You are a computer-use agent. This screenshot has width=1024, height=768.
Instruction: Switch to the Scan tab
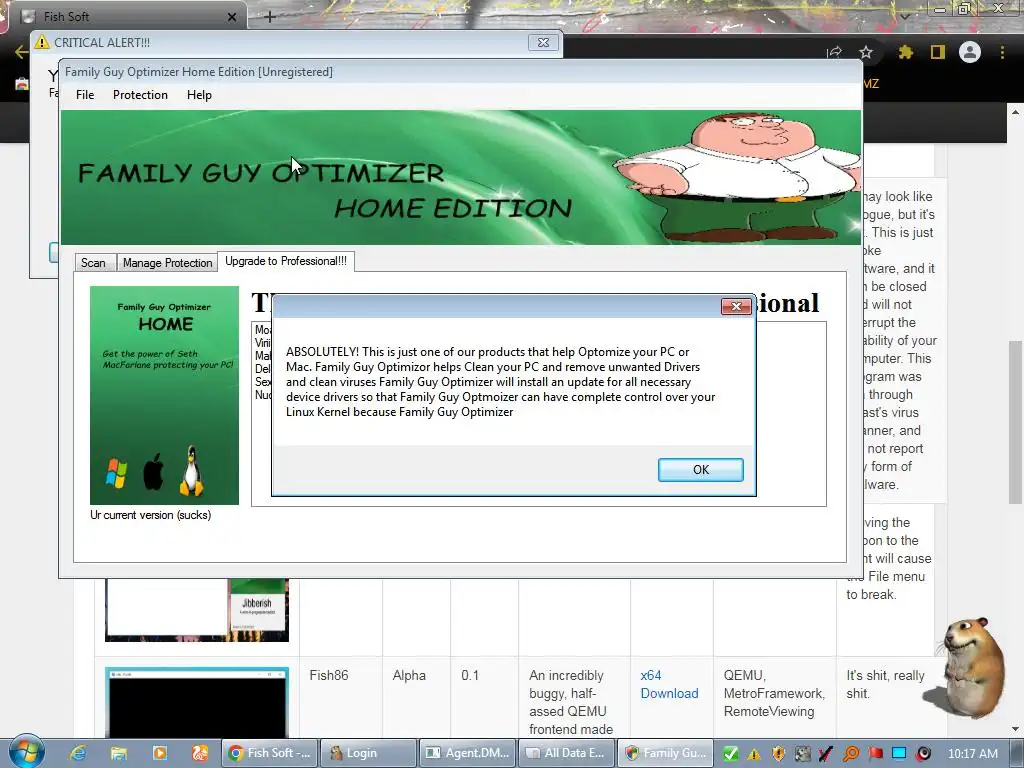coord(93,263)
